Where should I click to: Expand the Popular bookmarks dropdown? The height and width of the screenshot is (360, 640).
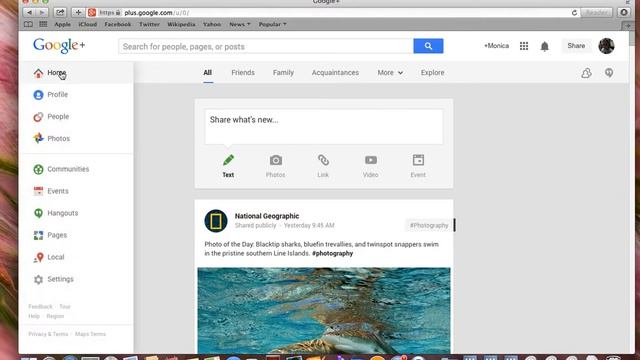click(x=272, y=24)
